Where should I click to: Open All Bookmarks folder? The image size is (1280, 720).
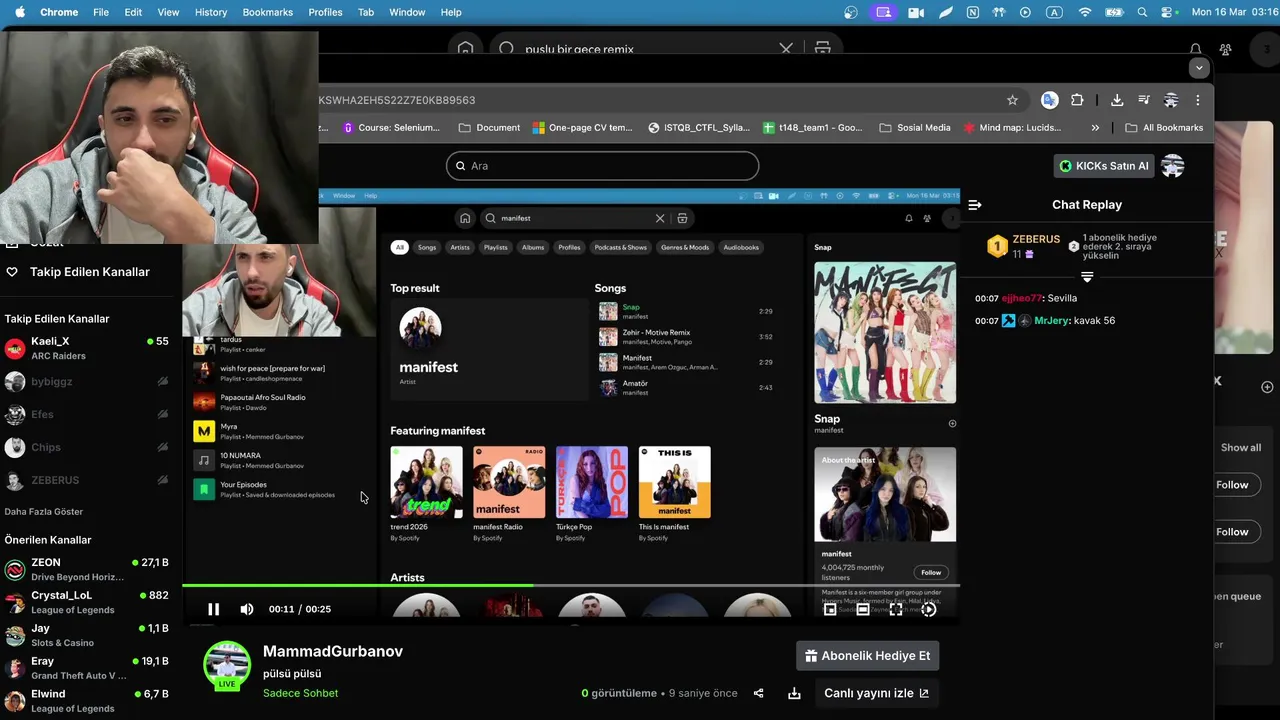(x=1164, y=128)
